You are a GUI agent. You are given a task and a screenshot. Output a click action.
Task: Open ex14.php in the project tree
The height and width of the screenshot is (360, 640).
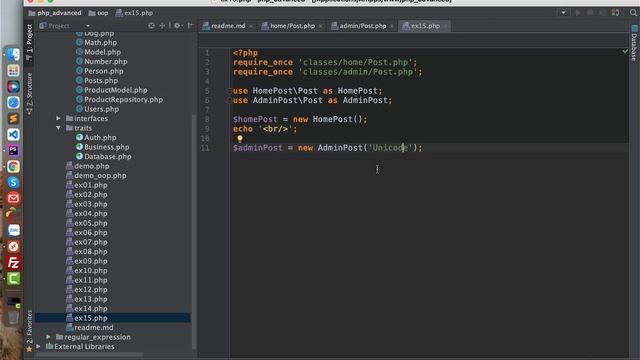pyautogui.click(x=91, y=308)
